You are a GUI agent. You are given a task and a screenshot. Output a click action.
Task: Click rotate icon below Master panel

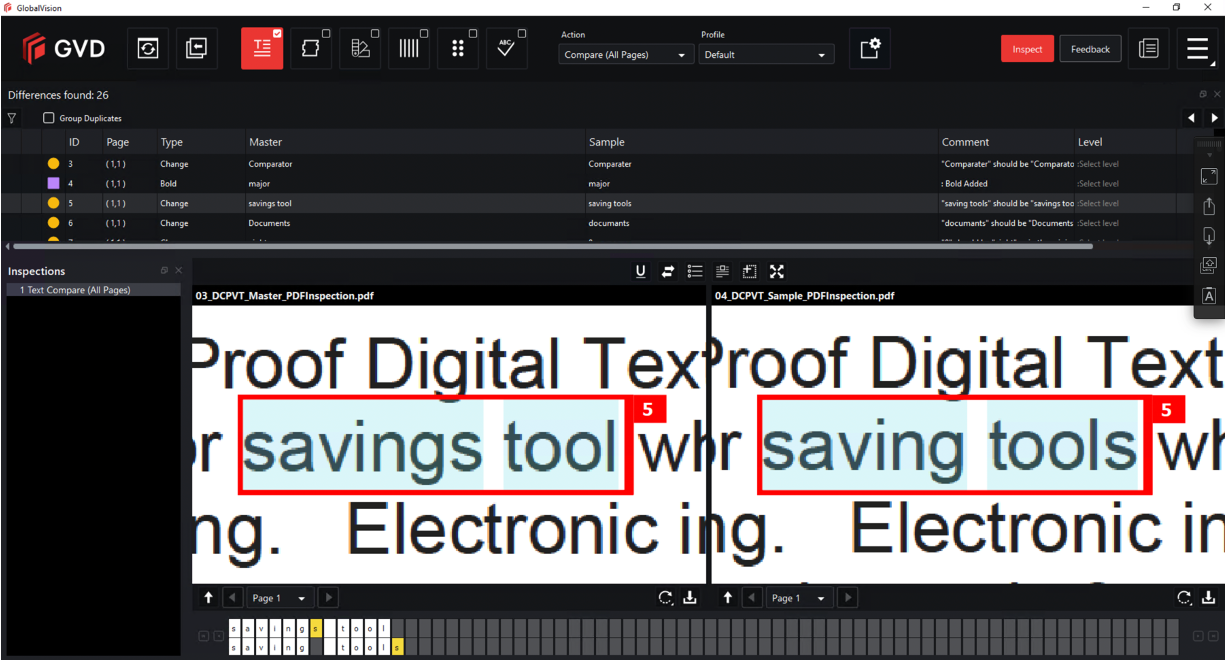tap(665, 598)
